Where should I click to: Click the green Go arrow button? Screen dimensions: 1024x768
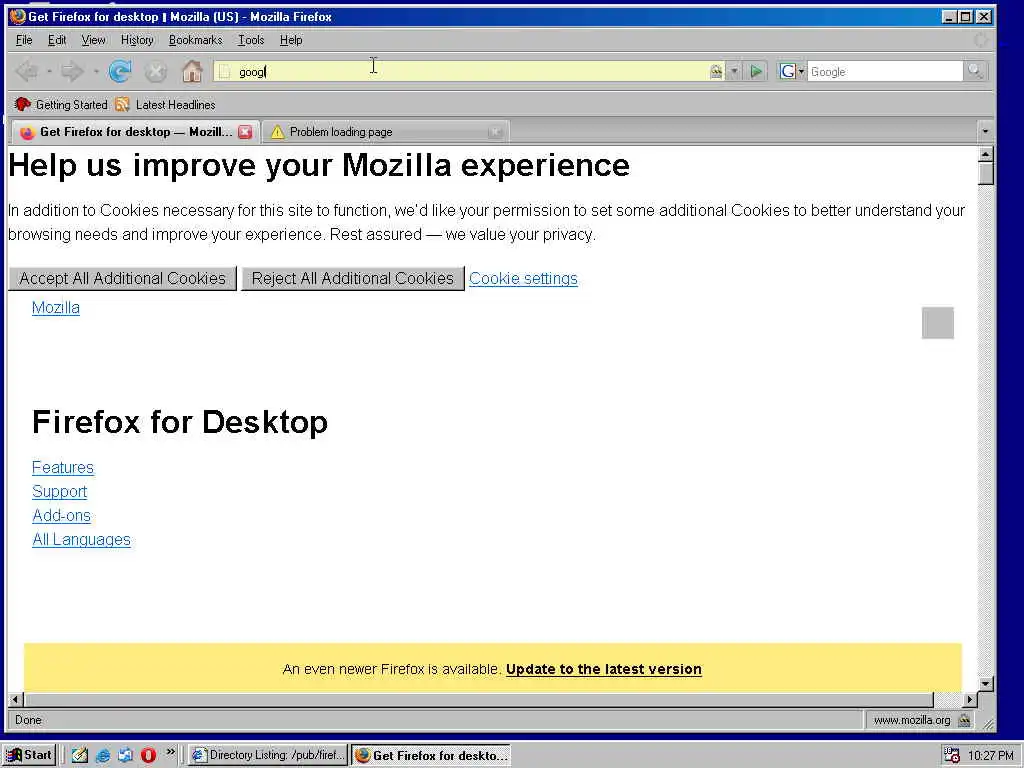[x=756, y=71]
